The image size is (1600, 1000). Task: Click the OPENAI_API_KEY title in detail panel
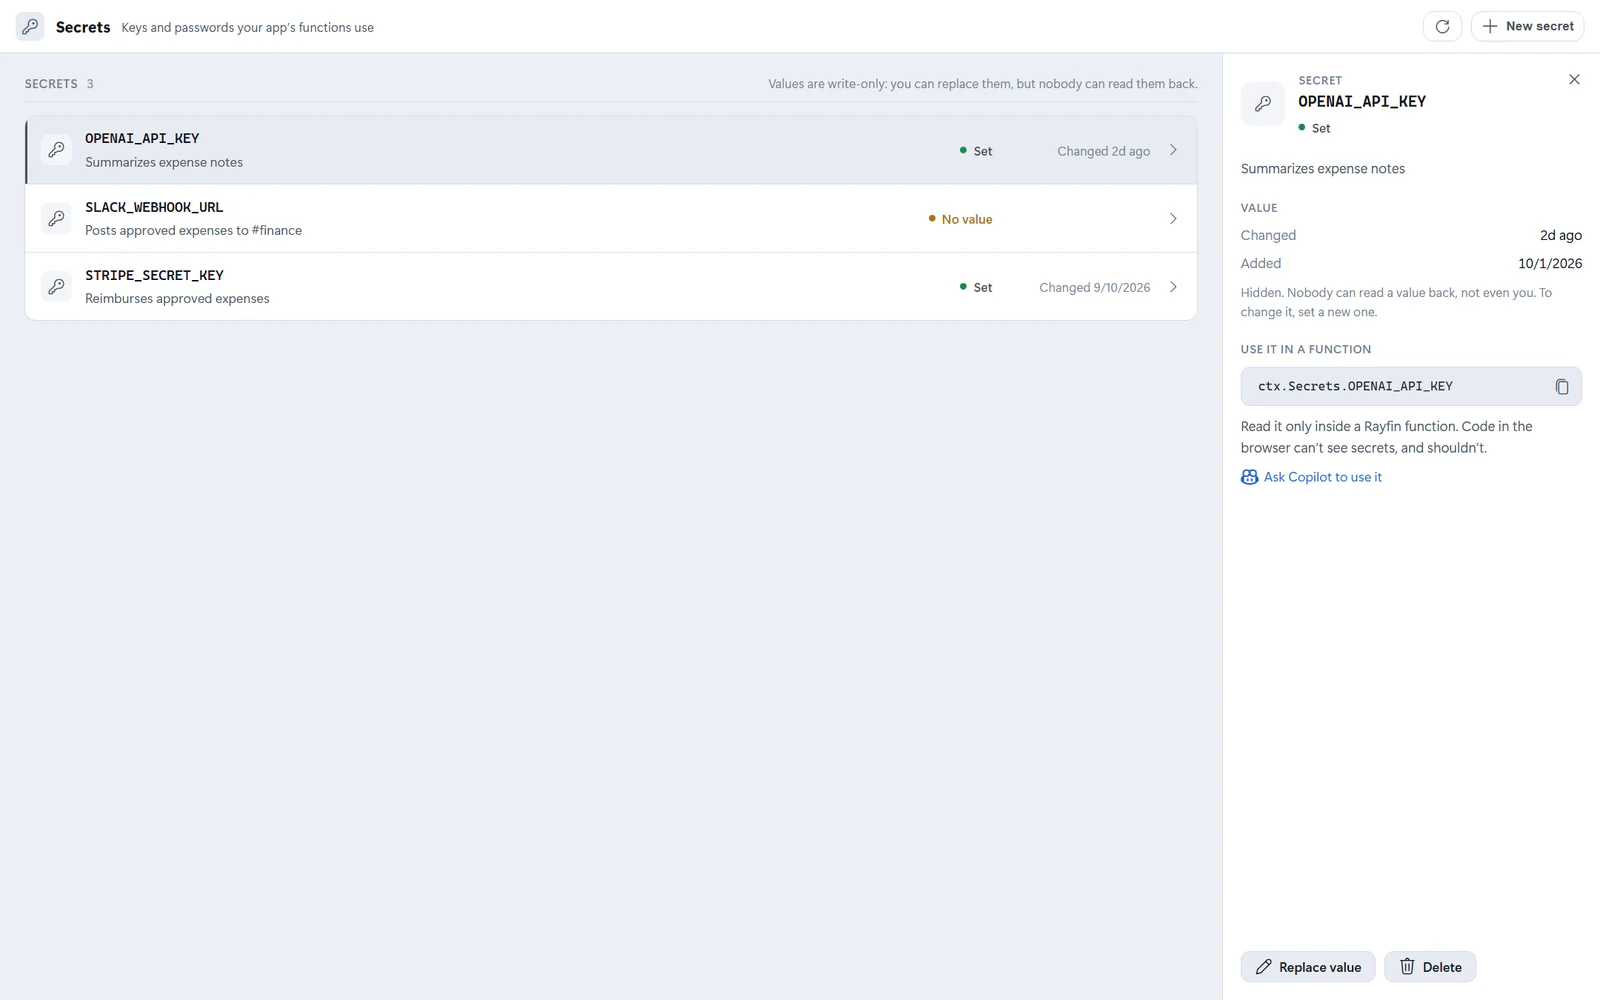tap(1362, 101)
